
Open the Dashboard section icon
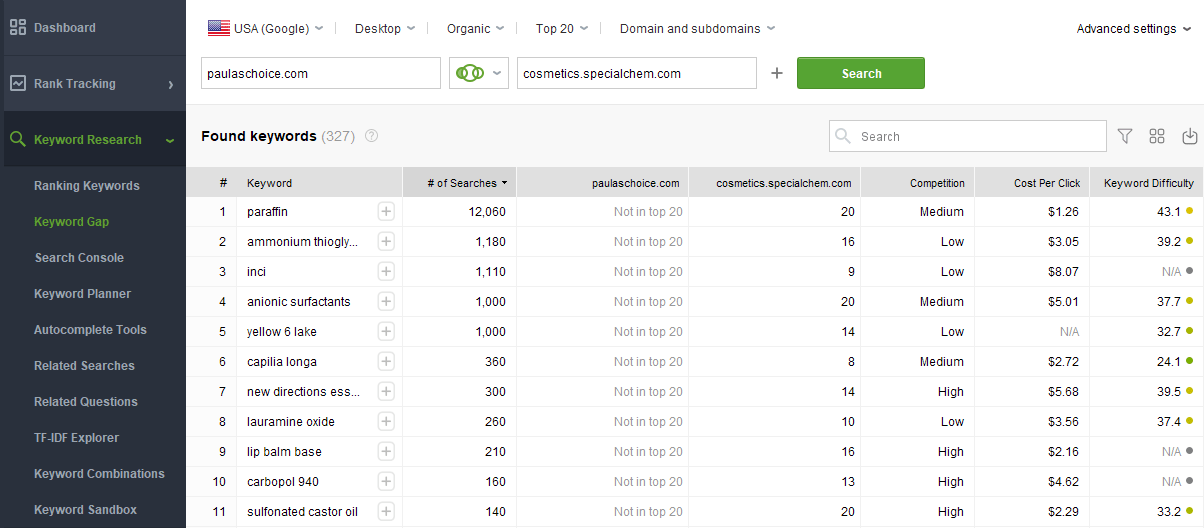[x=18, y=28]
